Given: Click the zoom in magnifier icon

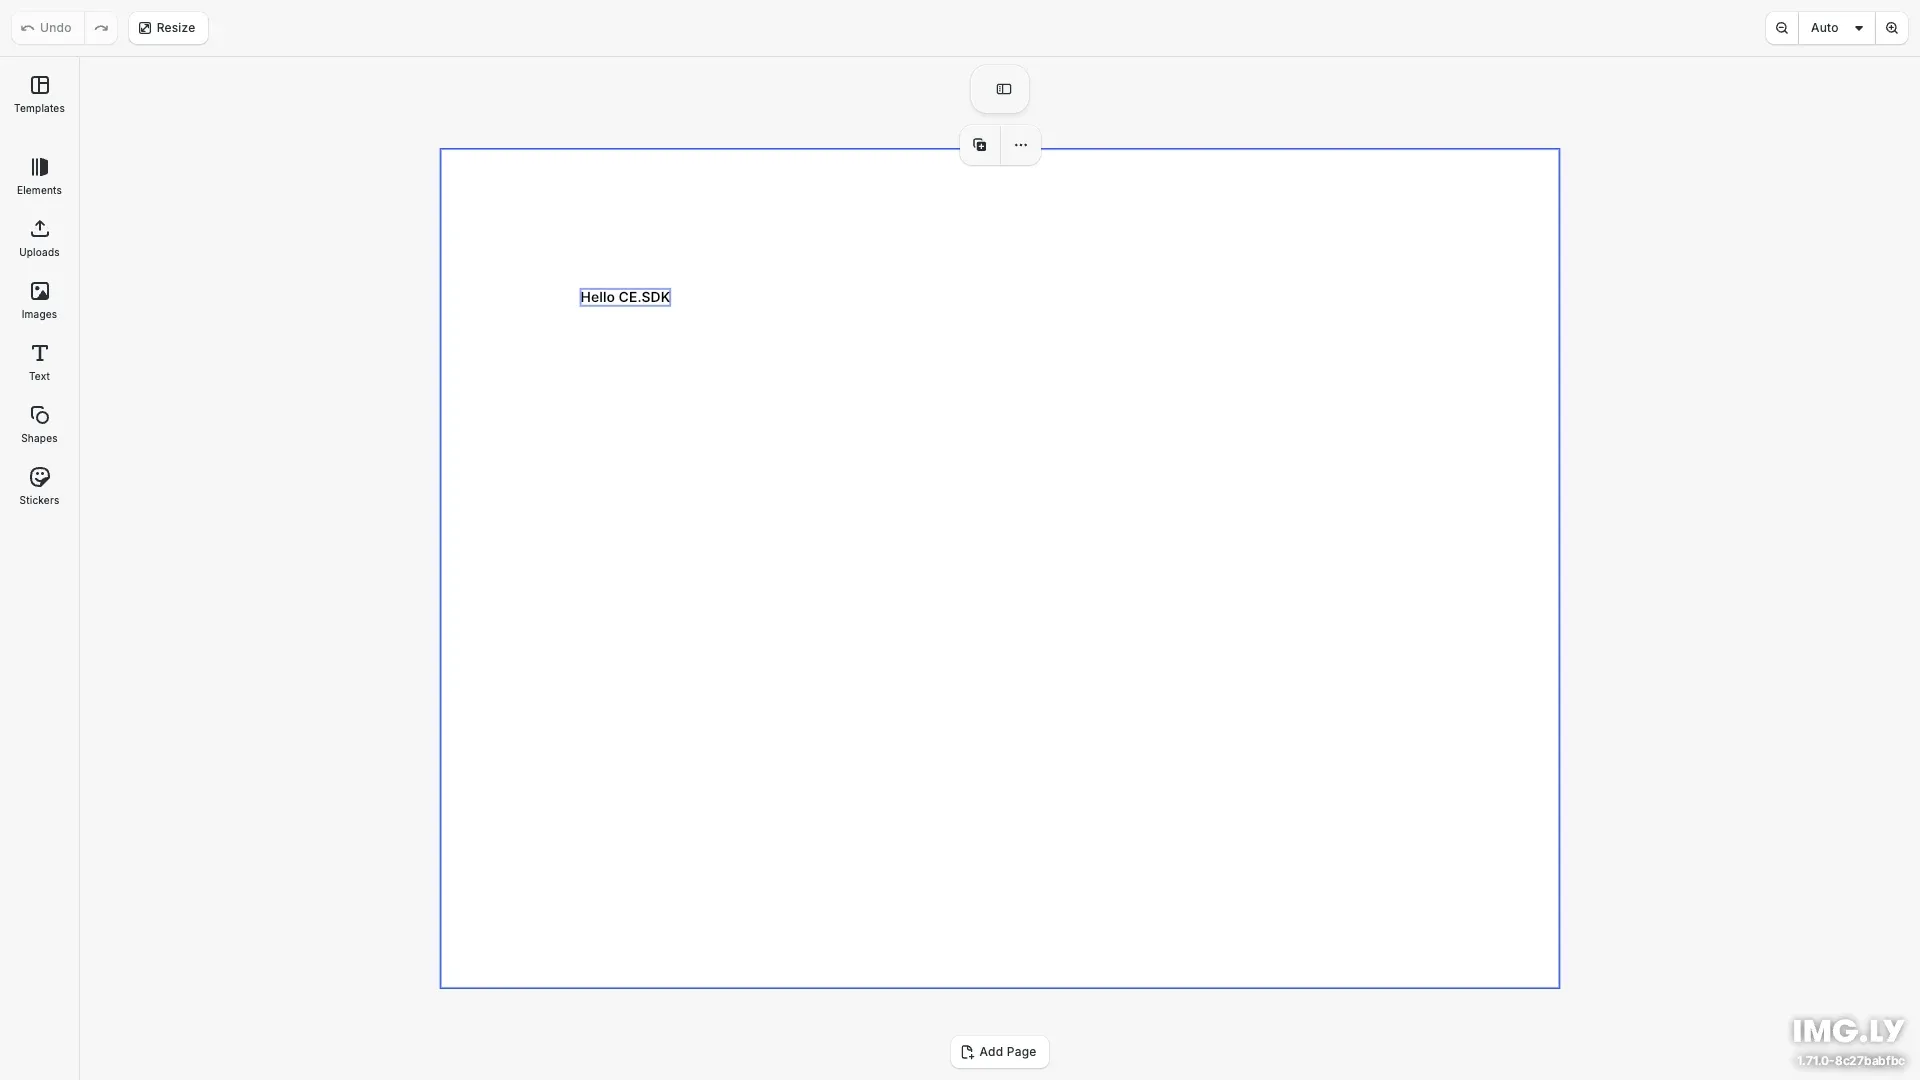Looking at the screenshot, I should click(1892, 28).
